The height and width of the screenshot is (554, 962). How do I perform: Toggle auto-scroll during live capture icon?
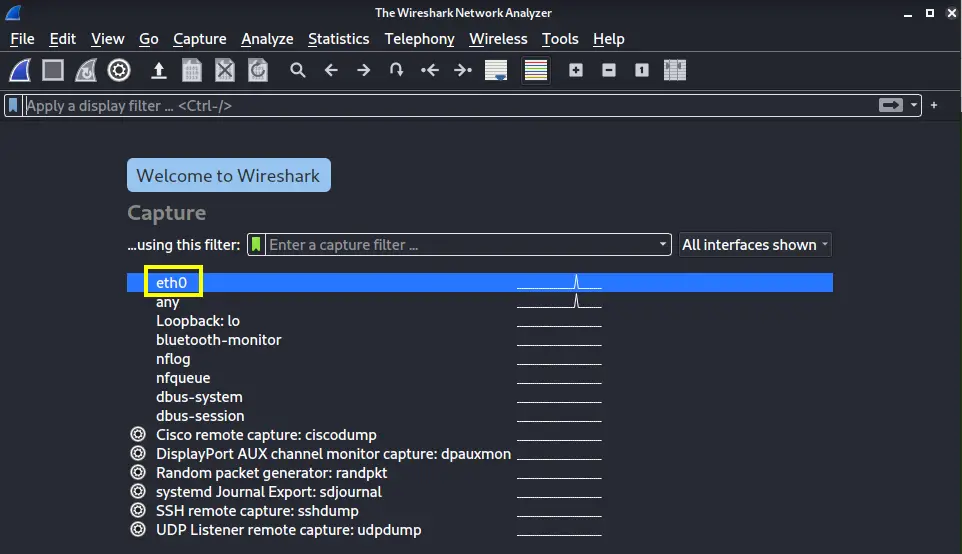point(496,70)
